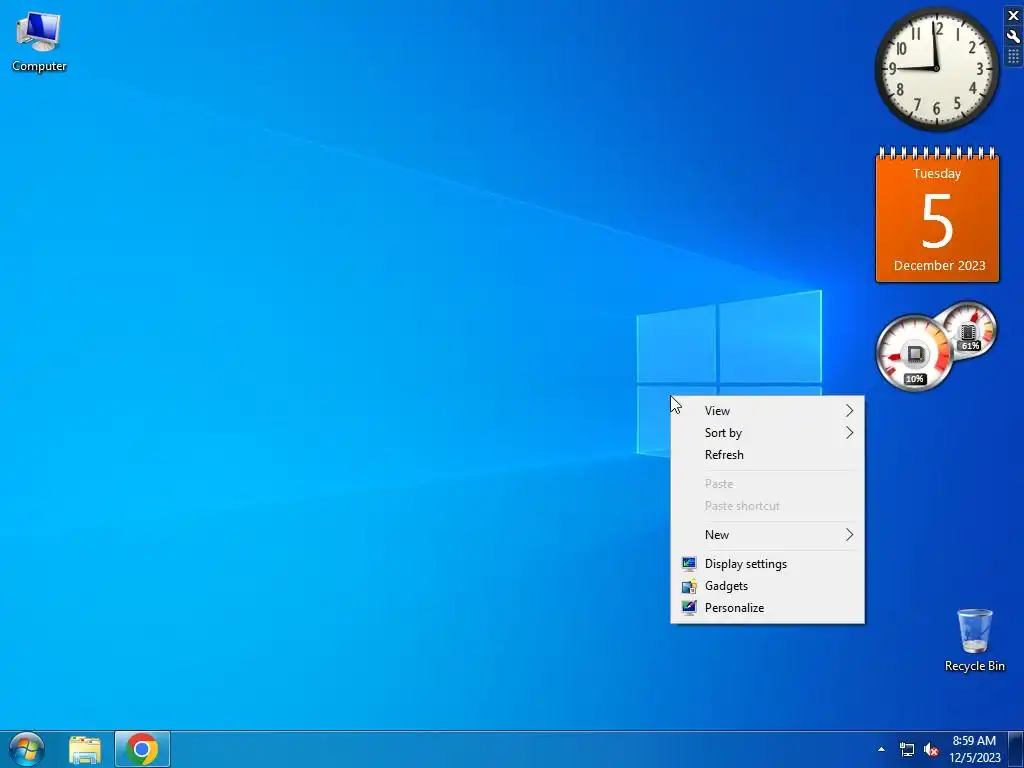Click Tuesday label on calendar gadget
The width and height of the screenshot is (1024, 768).
(936, 174)
